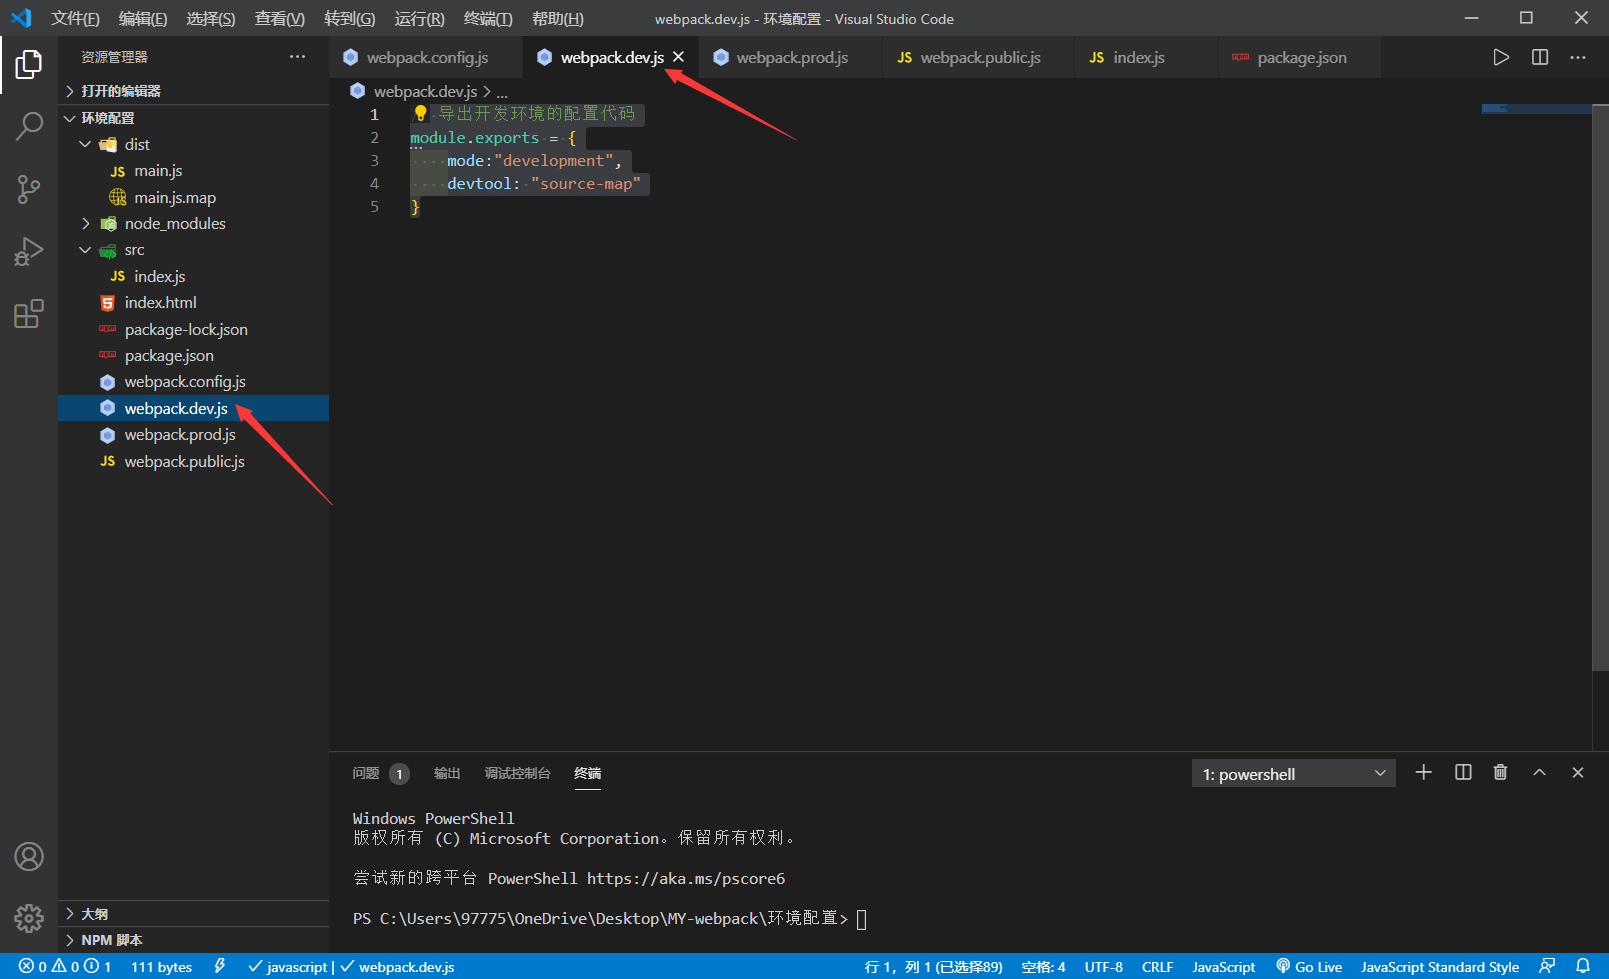Change the UTF-8 file encoding
Screen dimensions: 1609x979
pos(1104,966)
